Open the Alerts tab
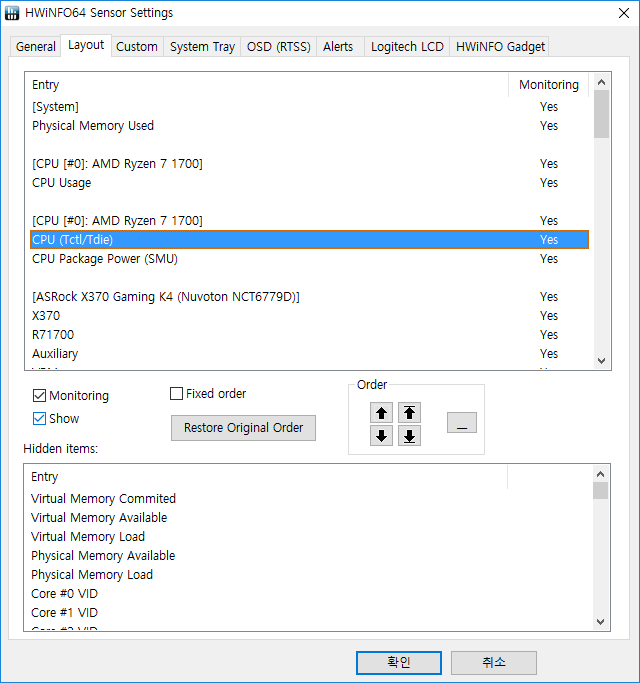This screenshot has width=640, height=683. [338, 47]
